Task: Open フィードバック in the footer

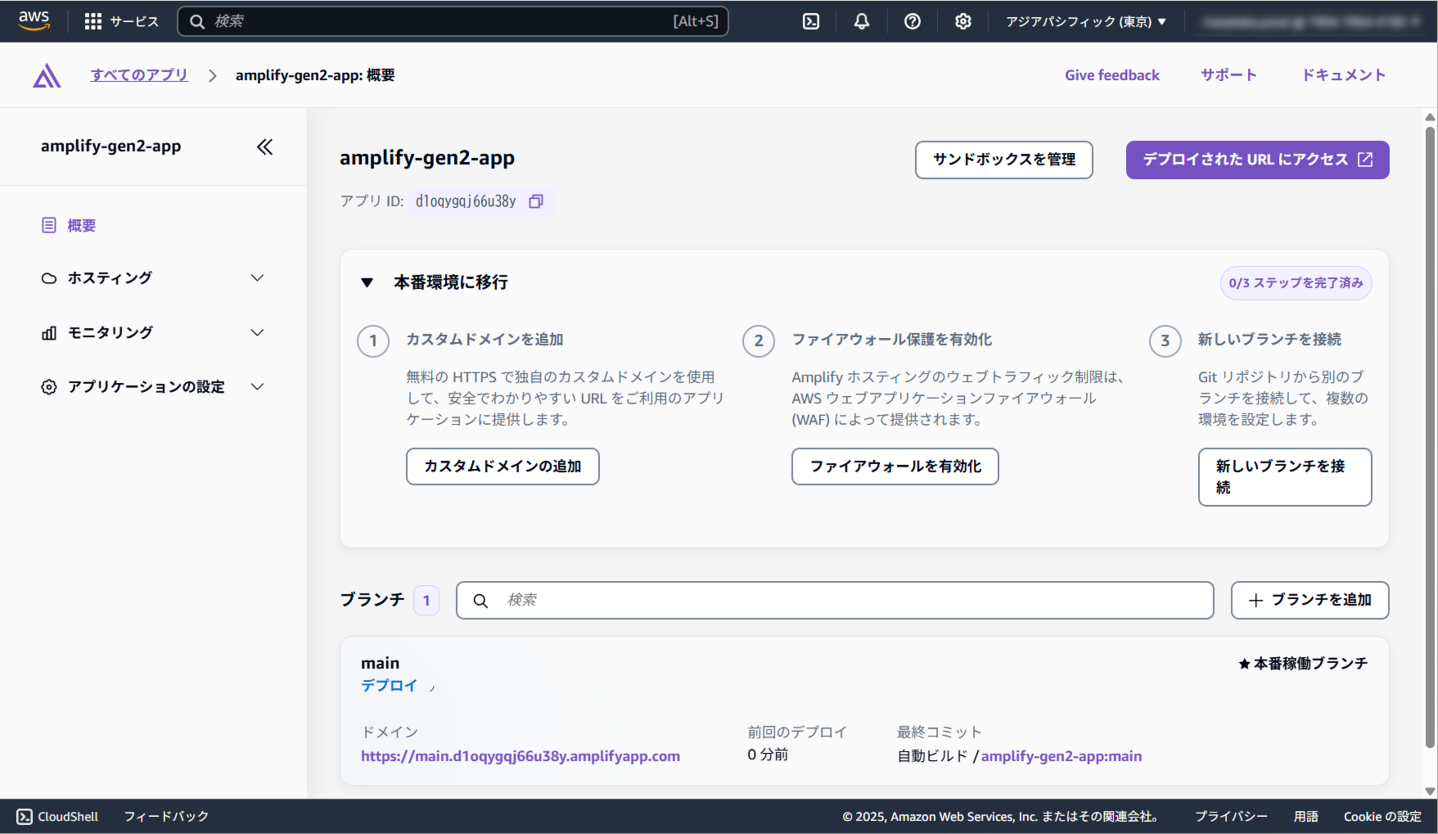Action: pyautogui.click(x=166, y=816)
